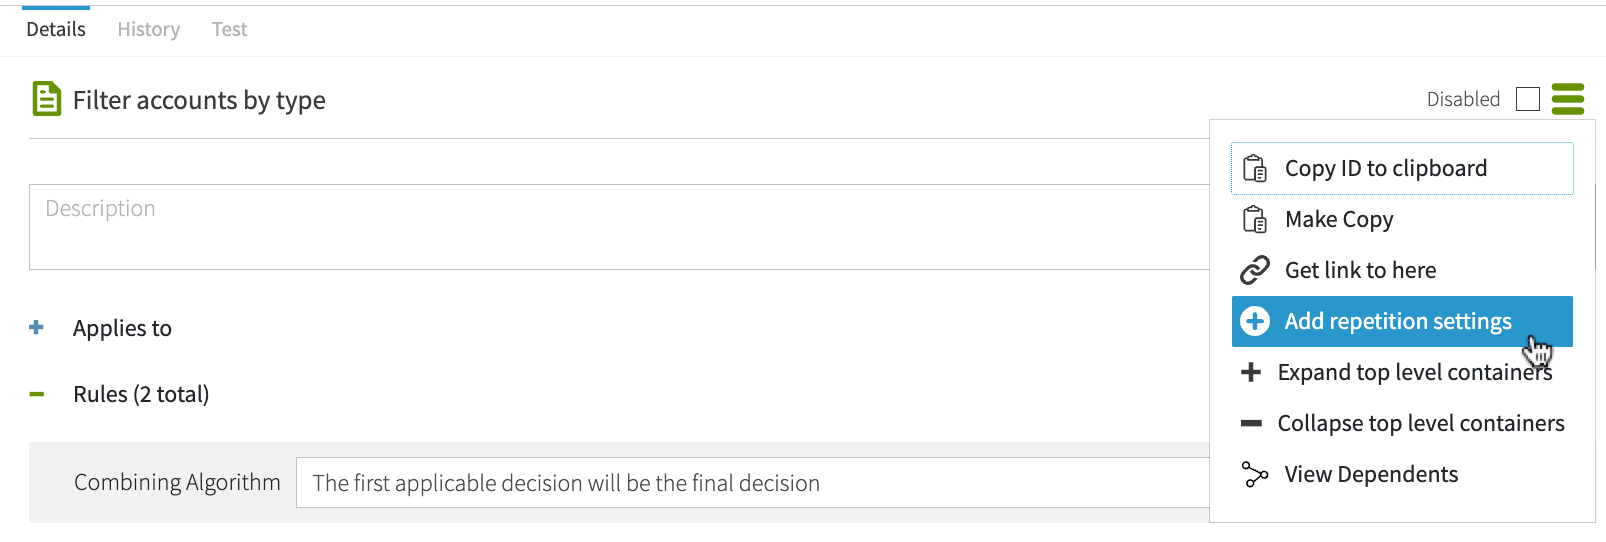
Task: Click the clipboard icon beside Make Copy
Action: tap(1254, 219)
